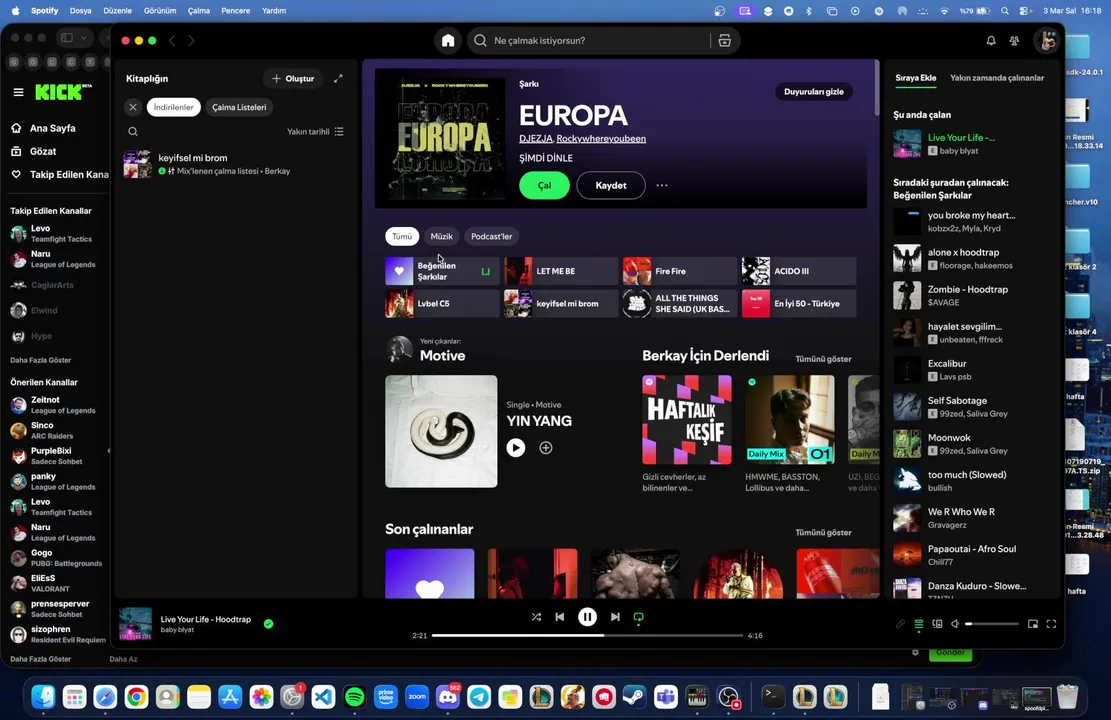Pause the current song
Viewport: 1111px width, 720px height.
point(587,617)
